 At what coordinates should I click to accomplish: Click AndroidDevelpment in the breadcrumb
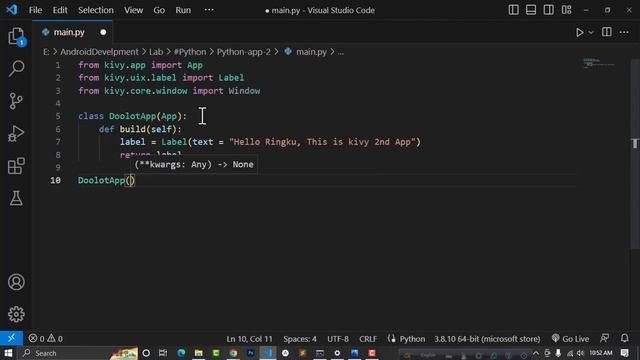click(x=99, y=52)
